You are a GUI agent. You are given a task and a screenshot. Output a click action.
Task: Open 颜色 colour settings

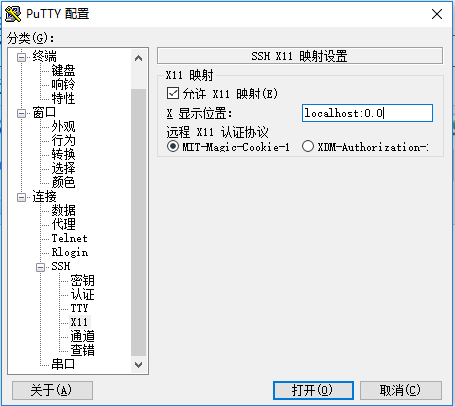click(63, 182)
